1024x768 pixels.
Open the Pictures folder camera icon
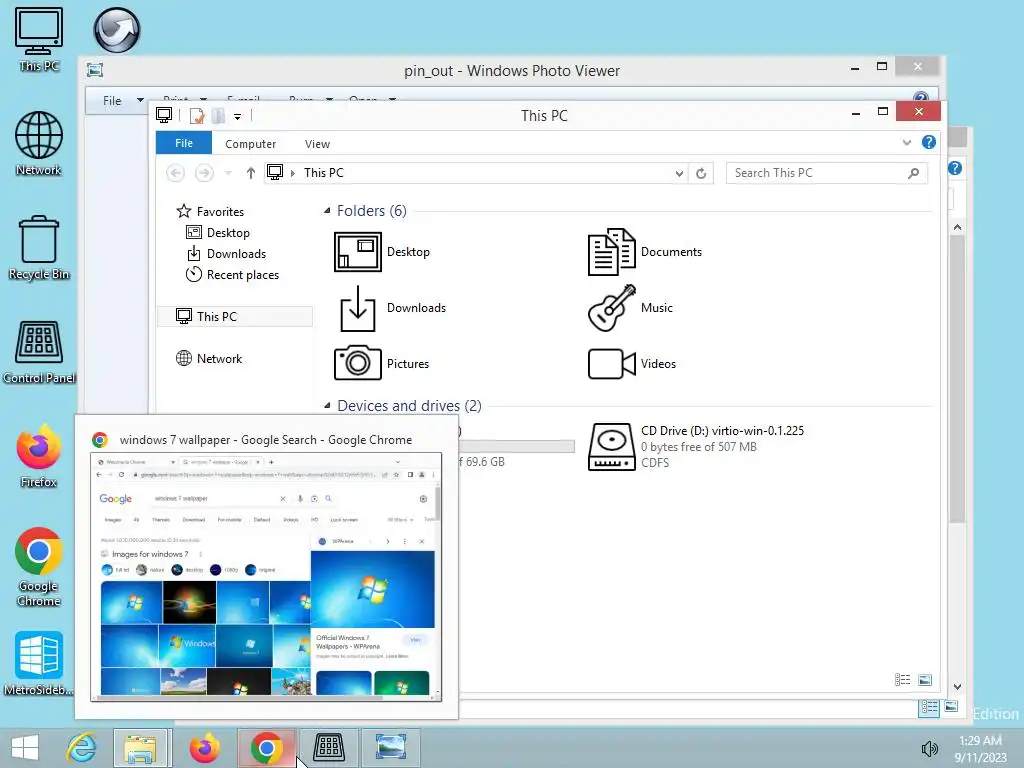coord(357,363)
